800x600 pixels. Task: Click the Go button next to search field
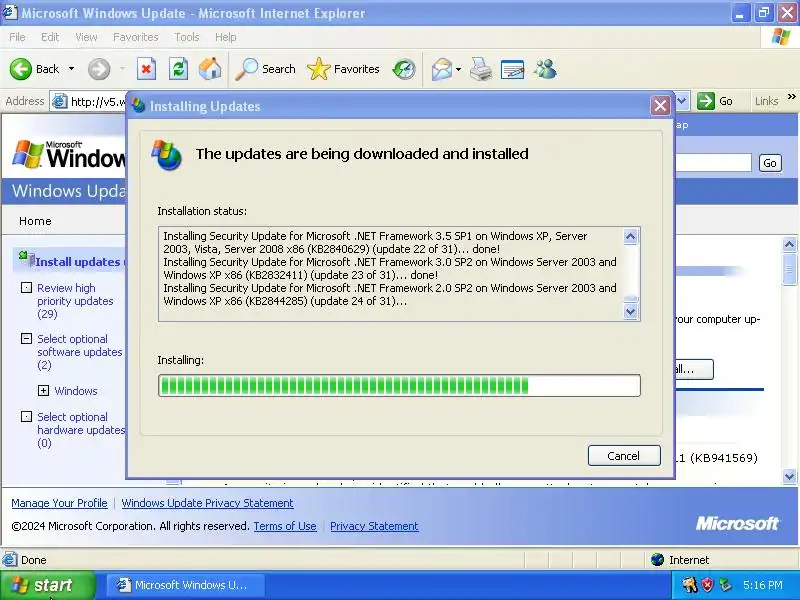[770, 163]
